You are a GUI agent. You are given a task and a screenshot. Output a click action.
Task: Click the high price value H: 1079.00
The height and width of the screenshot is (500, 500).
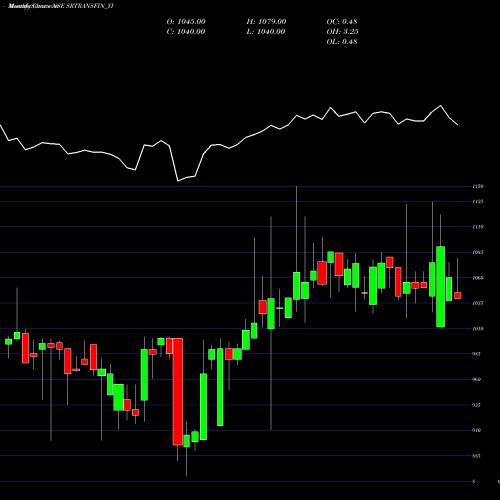coord(266,22)
